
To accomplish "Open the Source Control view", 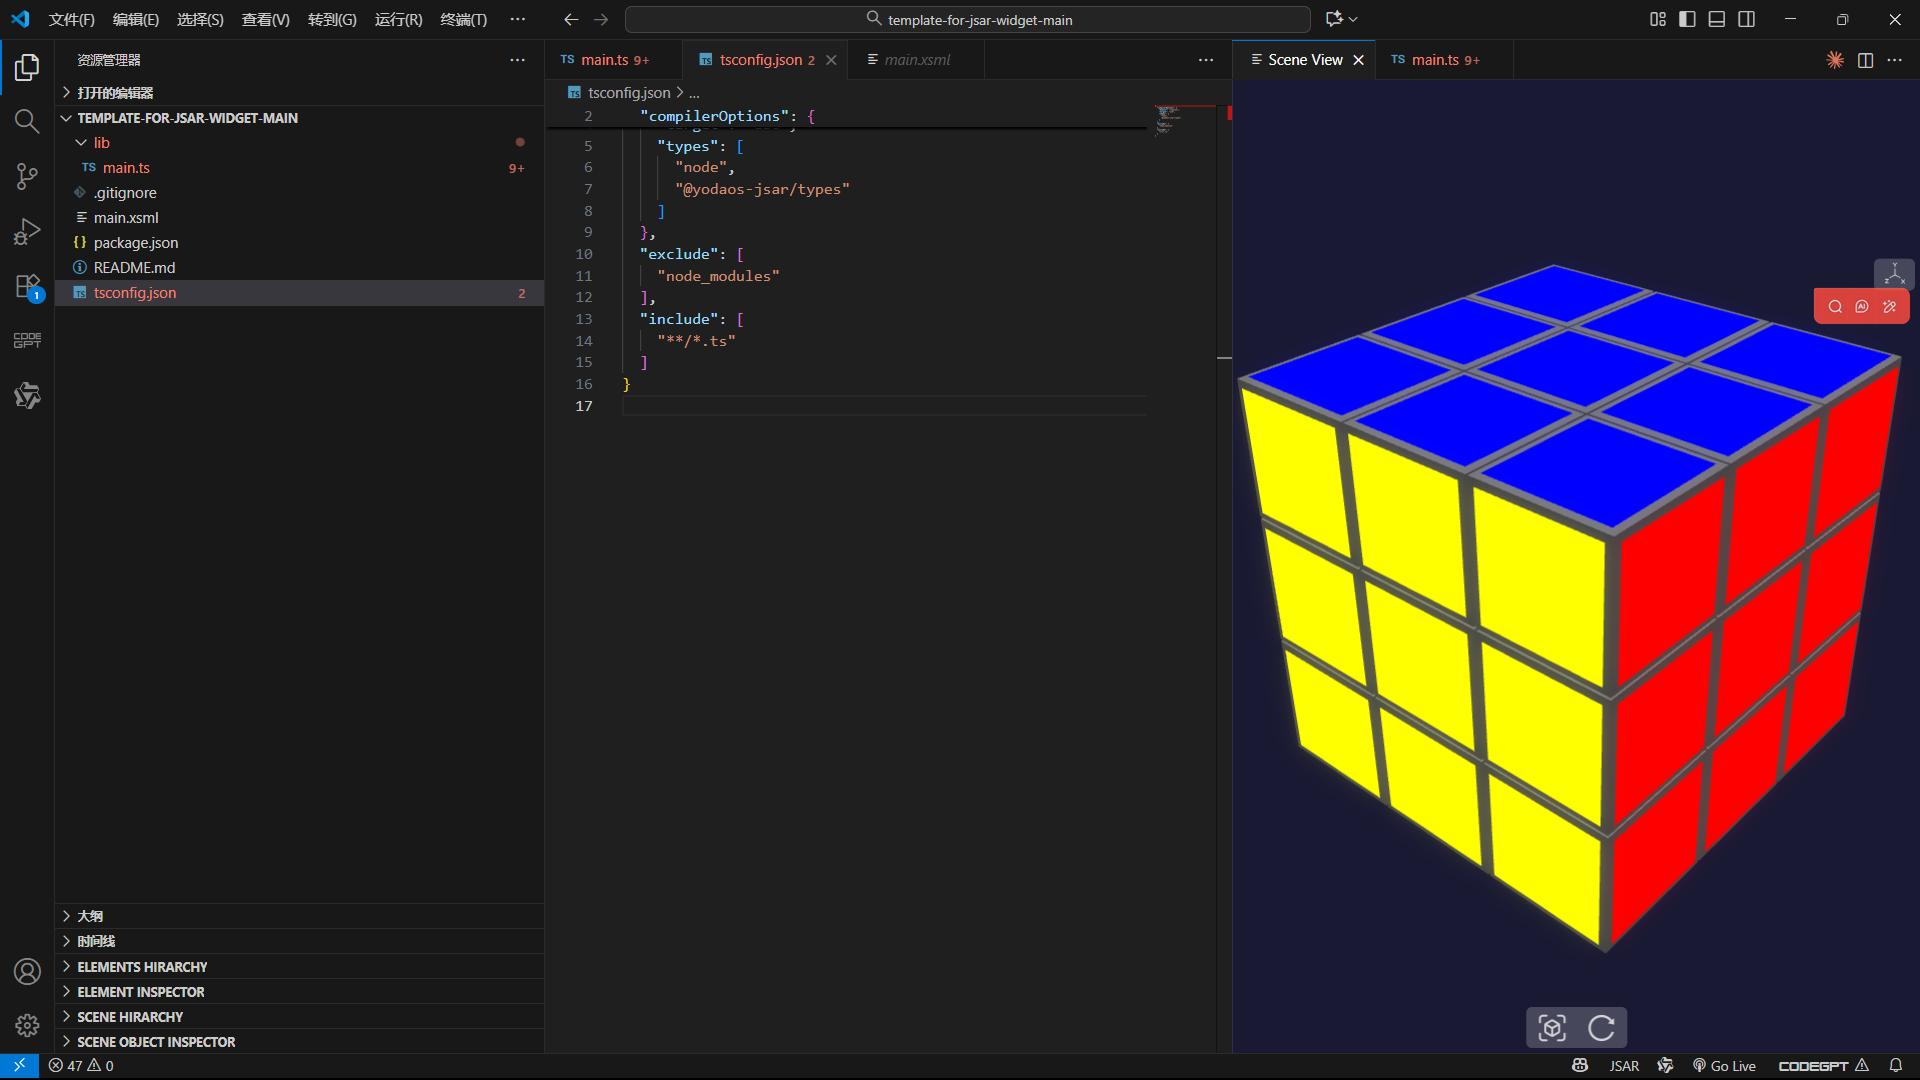I will point(27,177).
